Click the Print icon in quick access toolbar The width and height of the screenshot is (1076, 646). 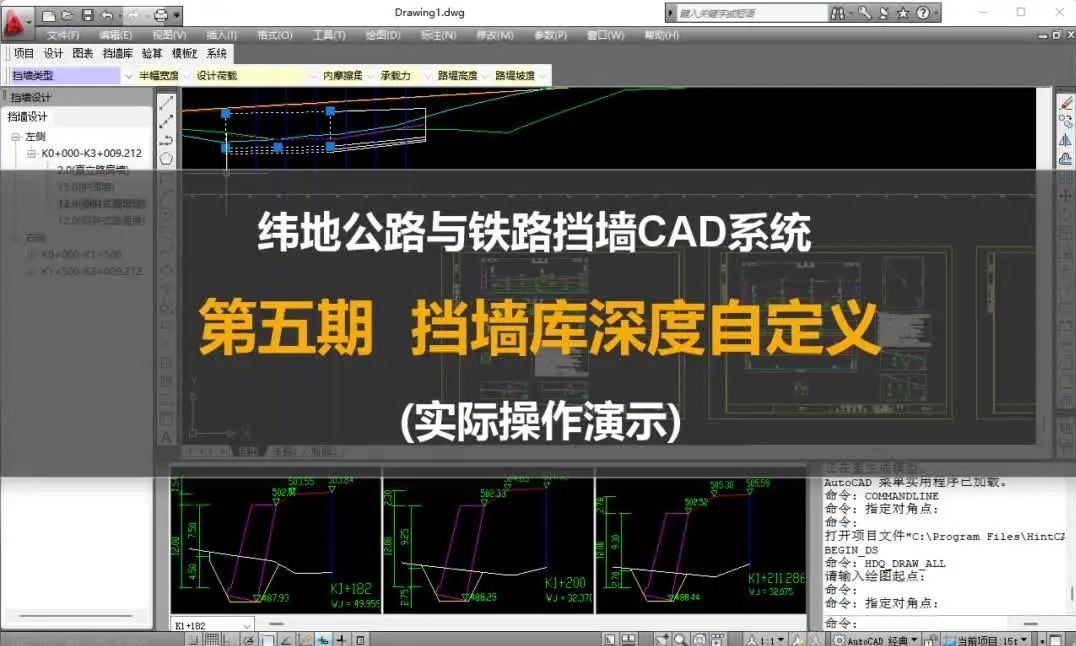point(160,15)
